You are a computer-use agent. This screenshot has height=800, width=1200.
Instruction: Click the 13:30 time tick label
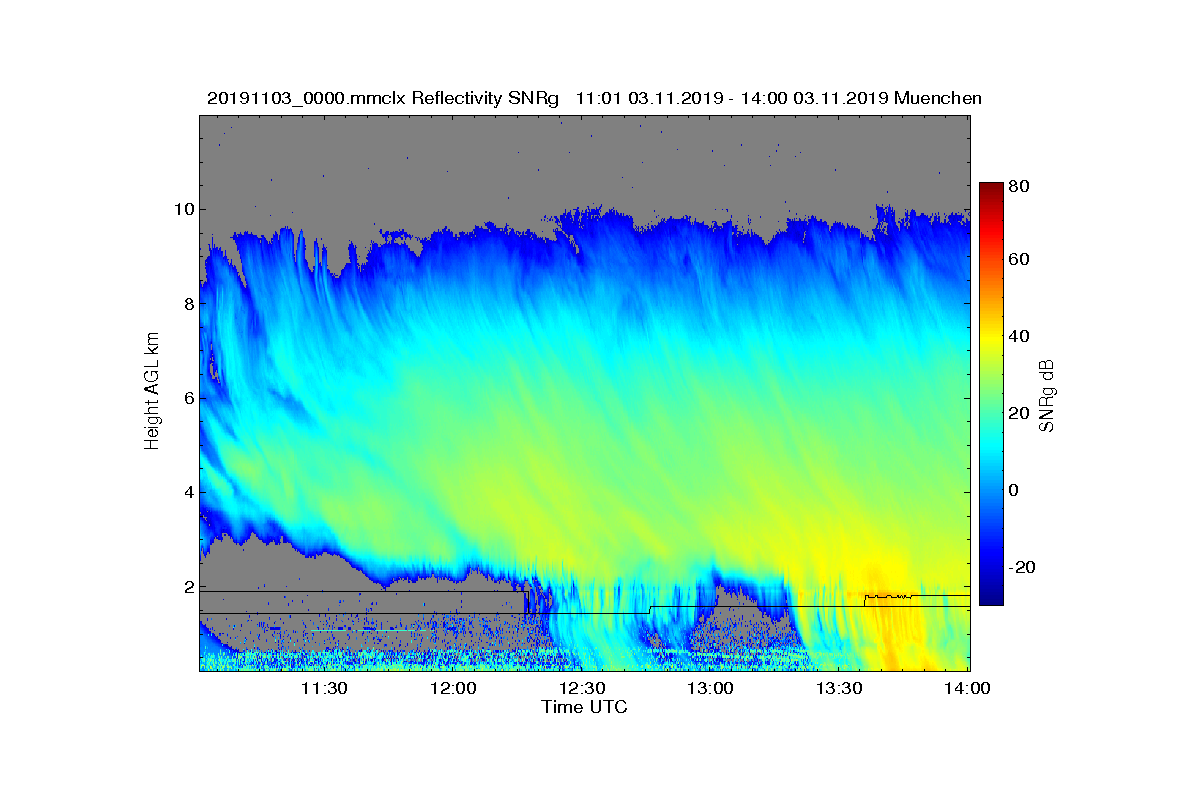point(840,689)
